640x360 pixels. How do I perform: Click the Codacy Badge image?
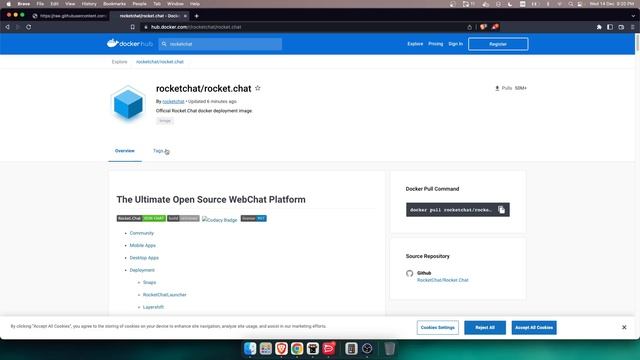[220, 220]
